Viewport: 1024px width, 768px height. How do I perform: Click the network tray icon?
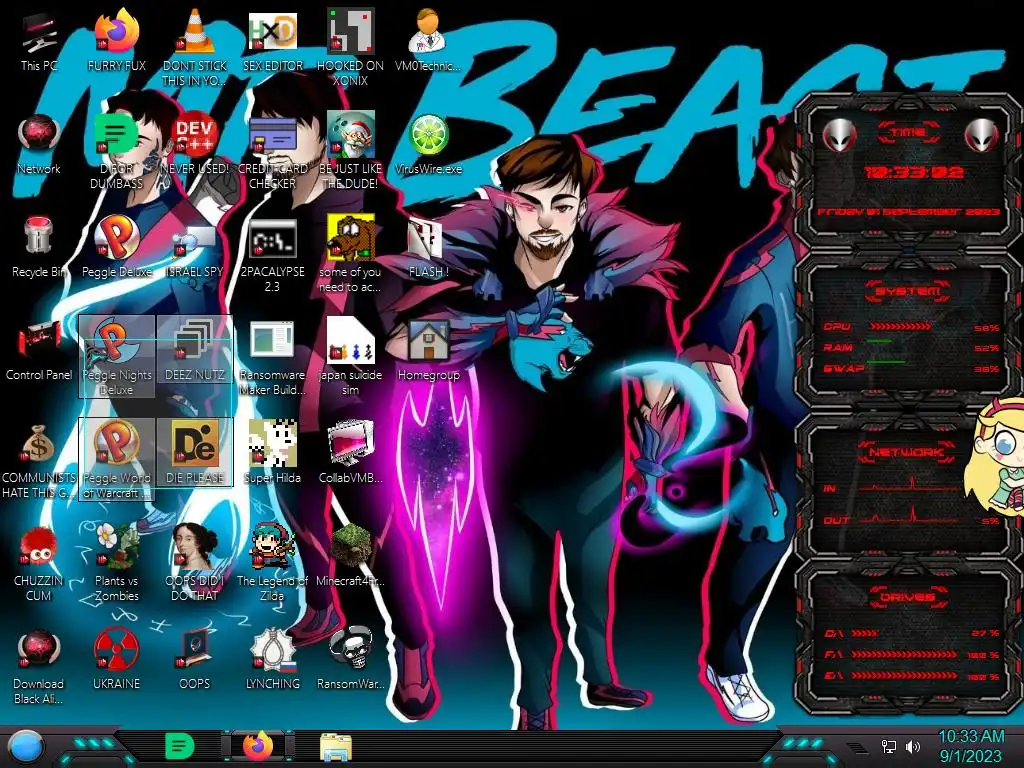point(889,746)
